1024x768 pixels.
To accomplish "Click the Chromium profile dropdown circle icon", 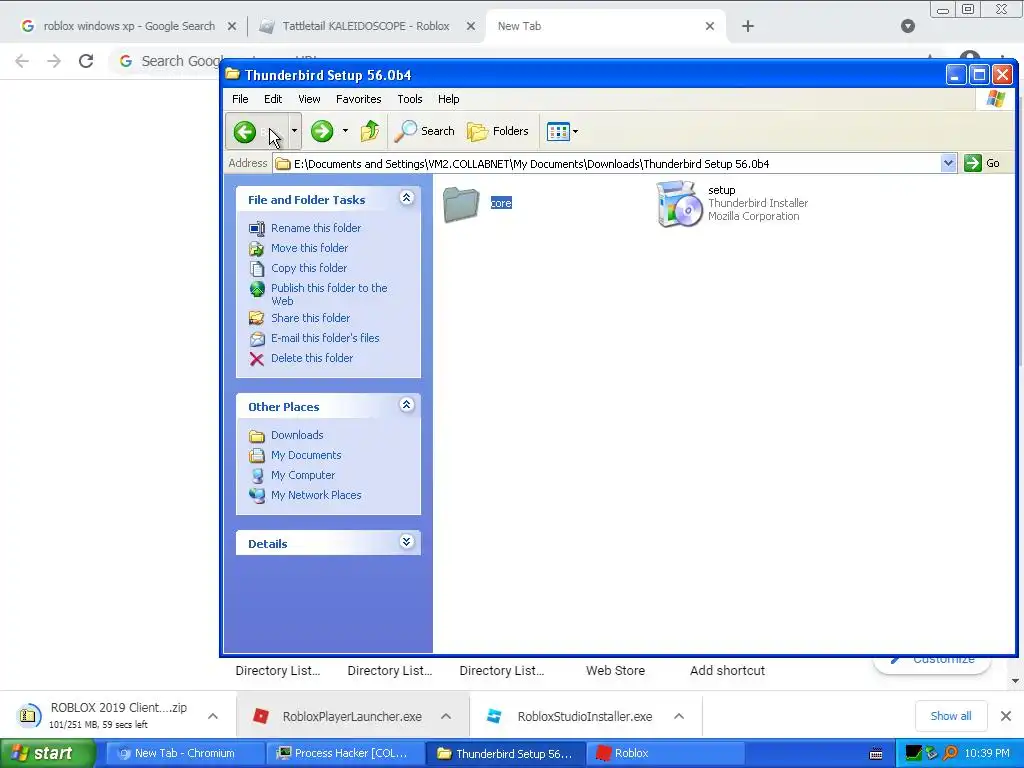I will point(908,26).
